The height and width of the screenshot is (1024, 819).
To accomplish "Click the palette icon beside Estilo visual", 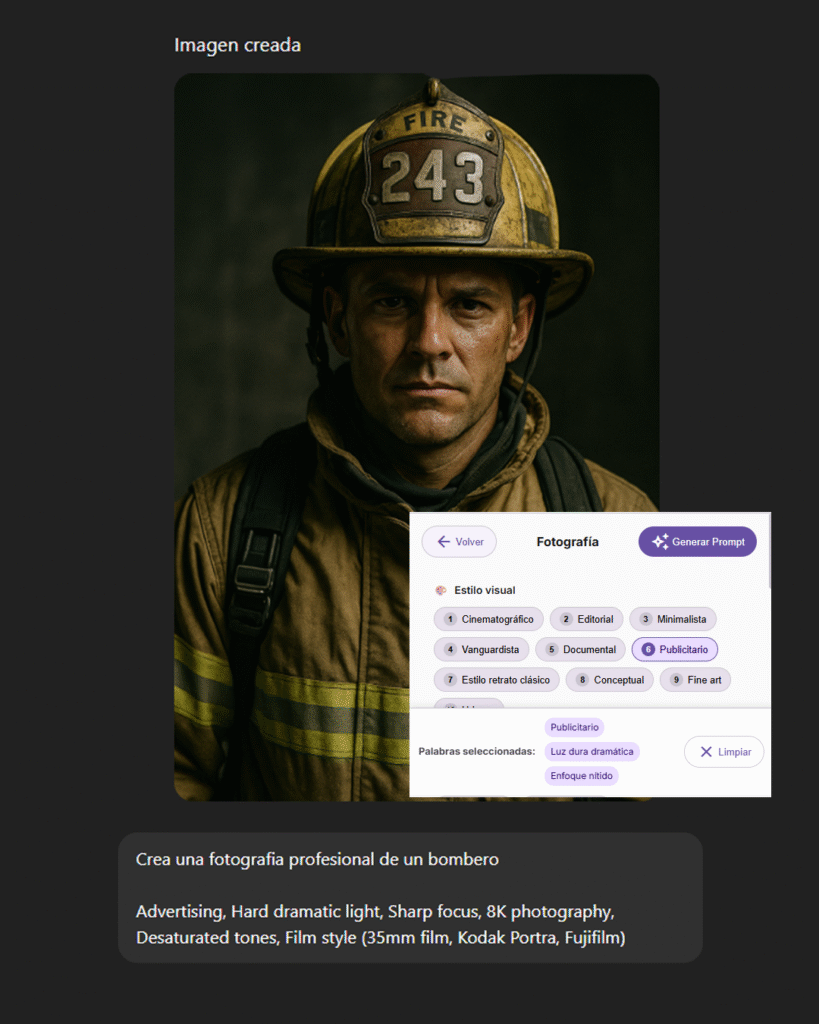I will tap(441, 590).
